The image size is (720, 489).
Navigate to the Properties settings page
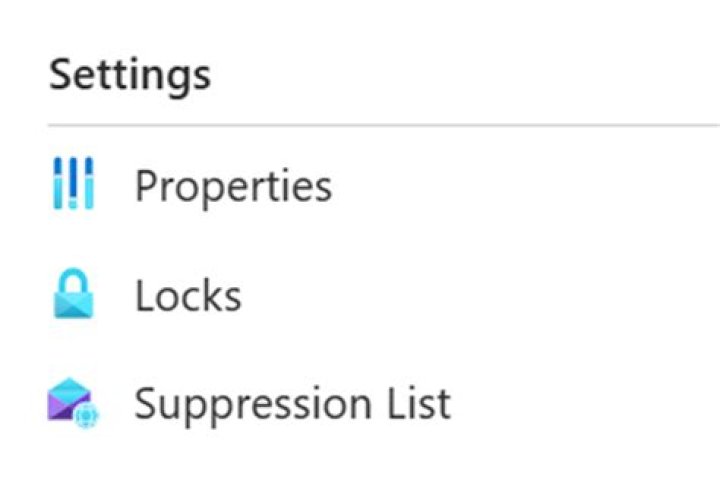click(x=232, y=186)
